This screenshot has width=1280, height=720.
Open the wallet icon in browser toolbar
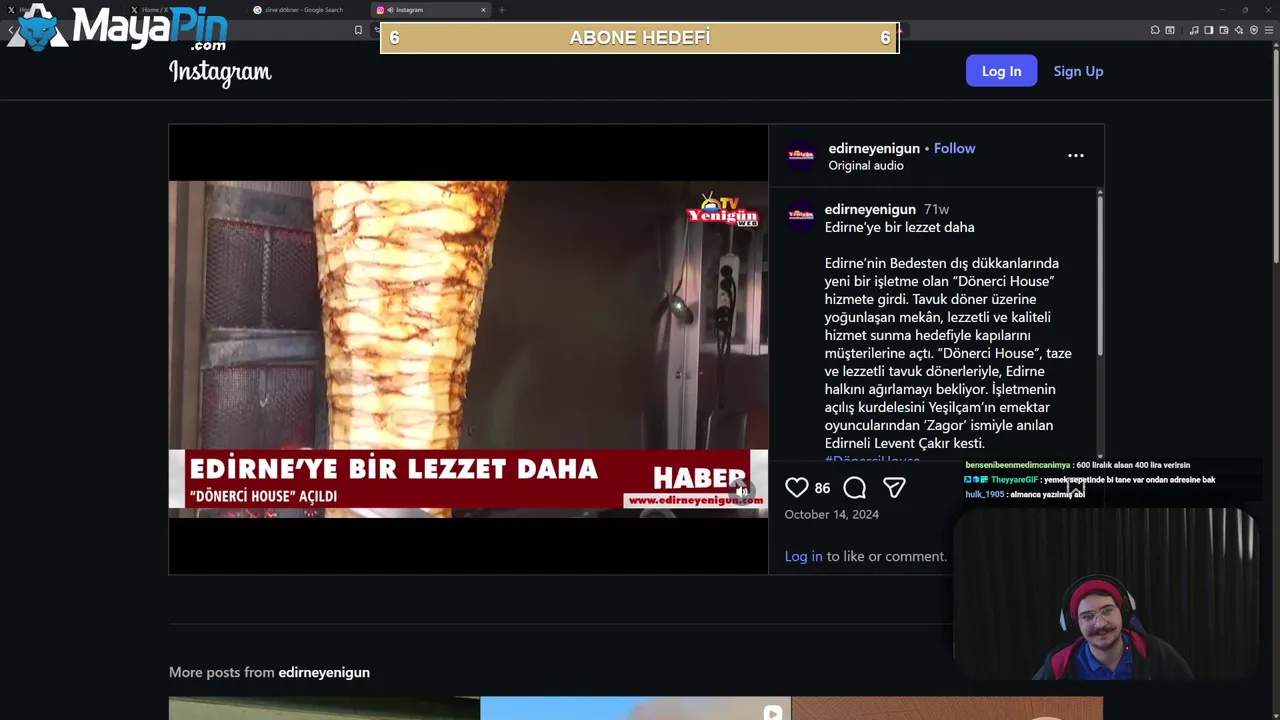click(x=1224, y=30)
